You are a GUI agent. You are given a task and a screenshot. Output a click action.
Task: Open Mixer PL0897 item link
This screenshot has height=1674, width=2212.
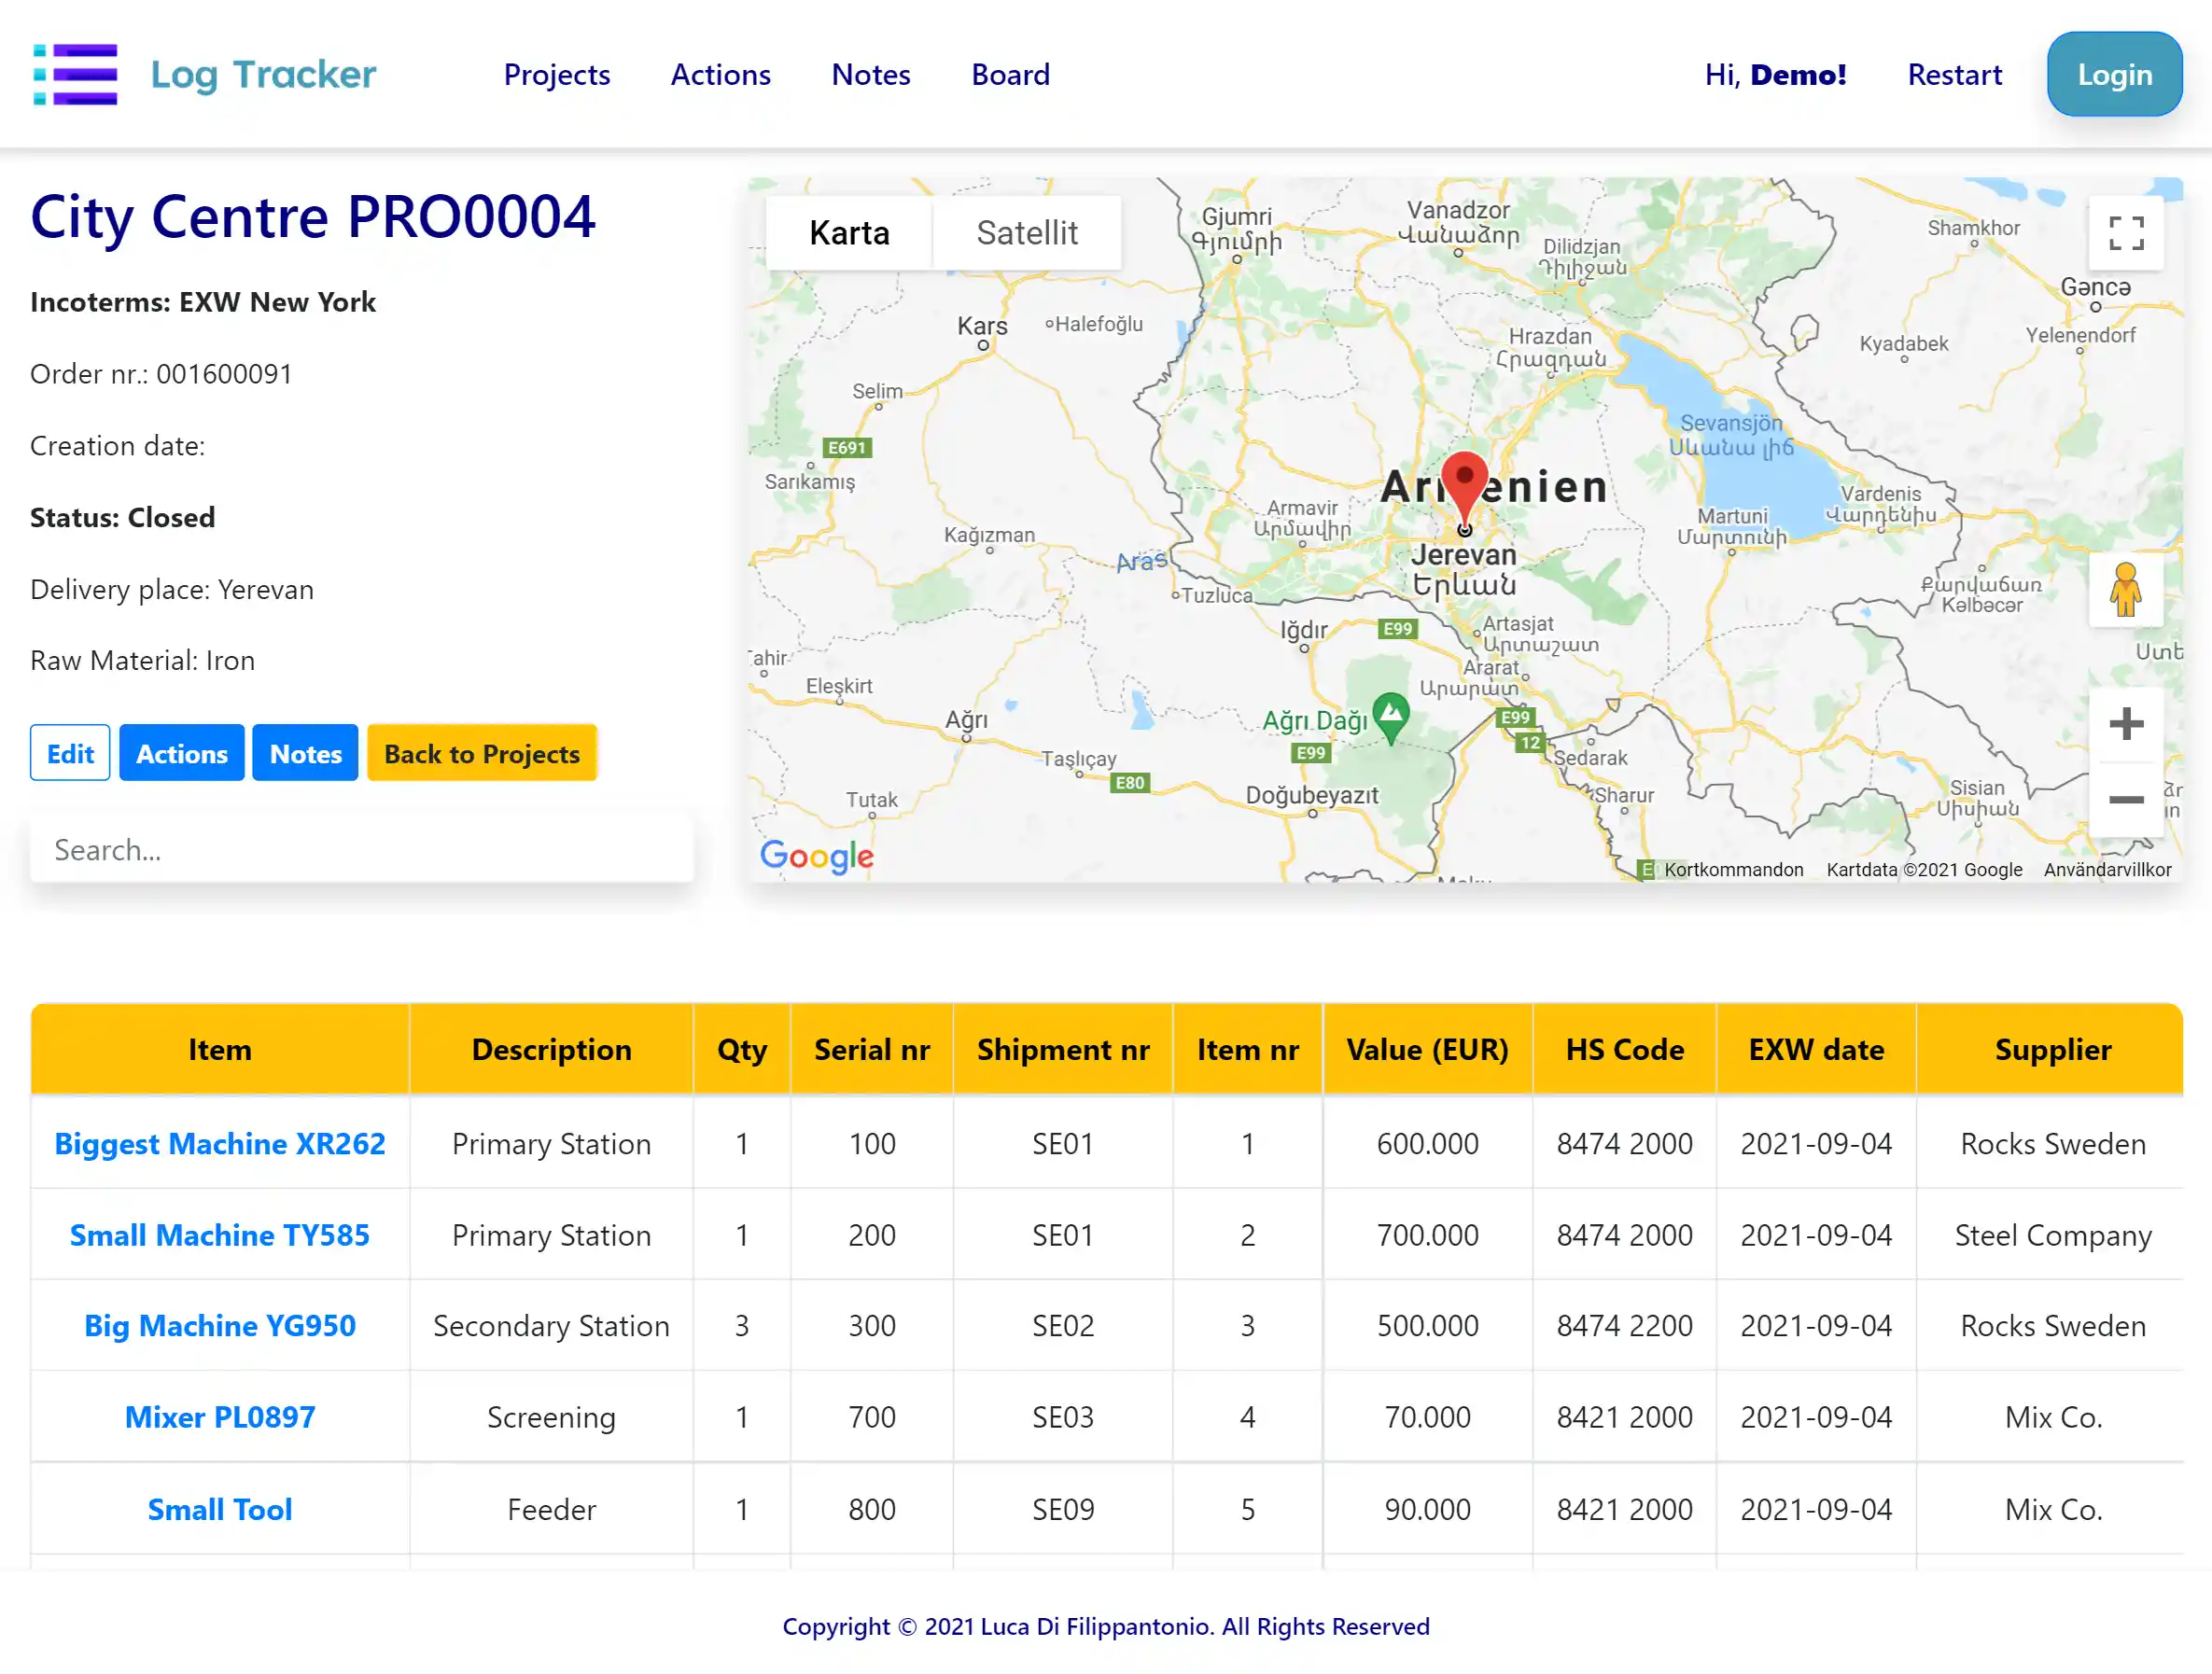pyautogui.click(x=220, y=1416)
